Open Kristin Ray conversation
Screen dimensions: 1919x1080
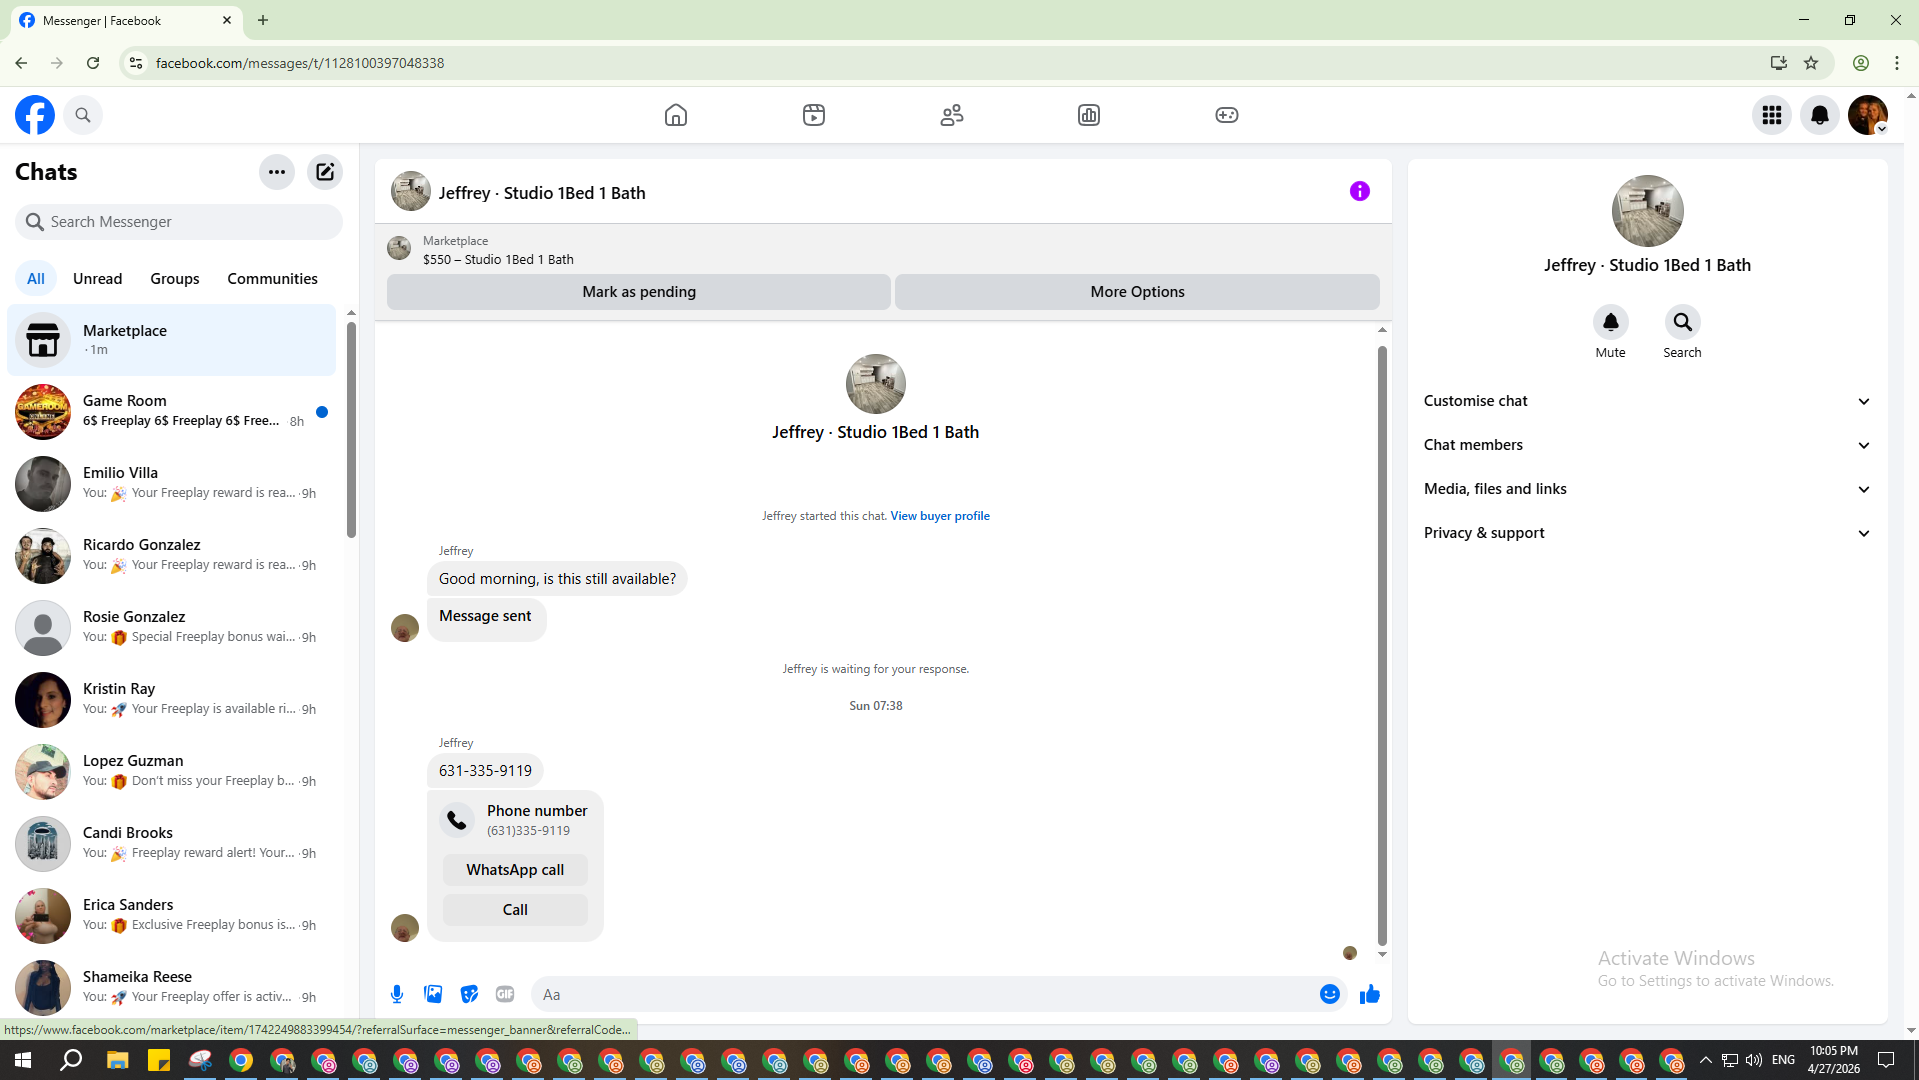[x=172, y=699]
